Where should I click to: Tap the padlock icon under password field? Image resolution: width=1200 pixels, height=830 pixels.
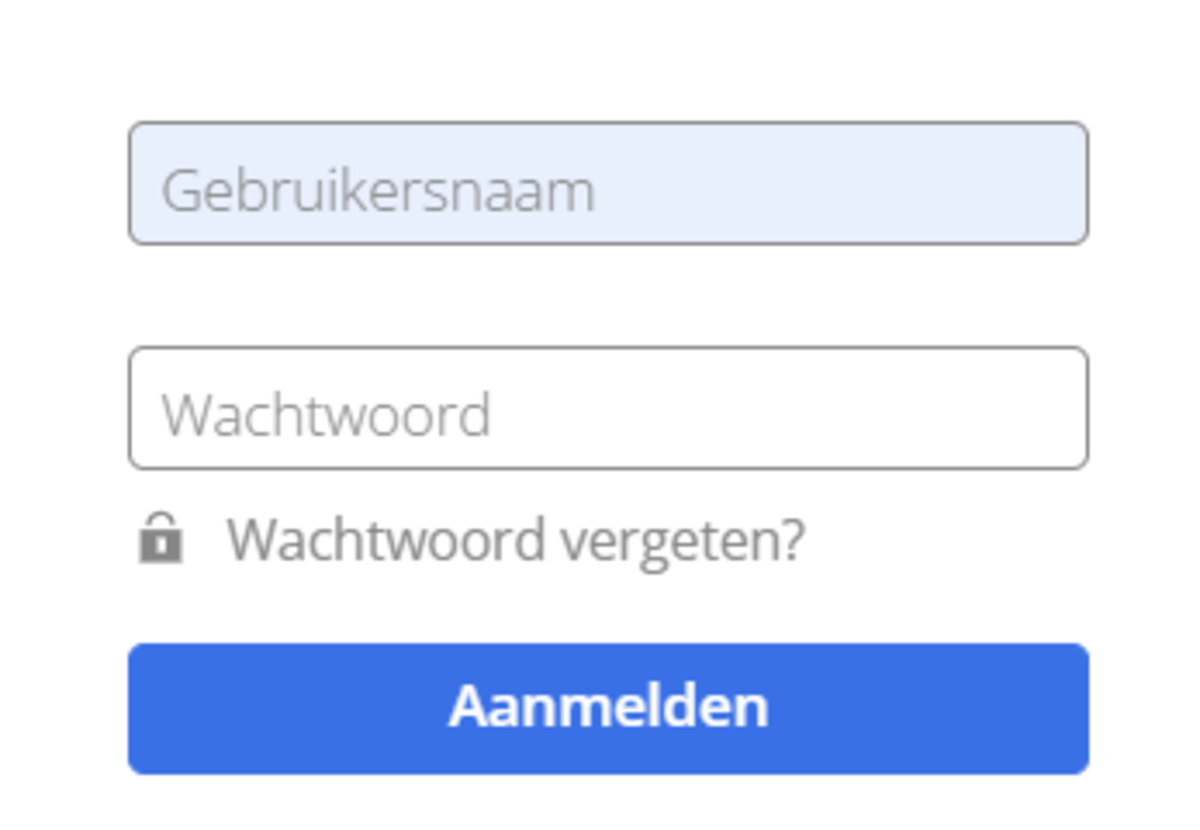point(160,539)
